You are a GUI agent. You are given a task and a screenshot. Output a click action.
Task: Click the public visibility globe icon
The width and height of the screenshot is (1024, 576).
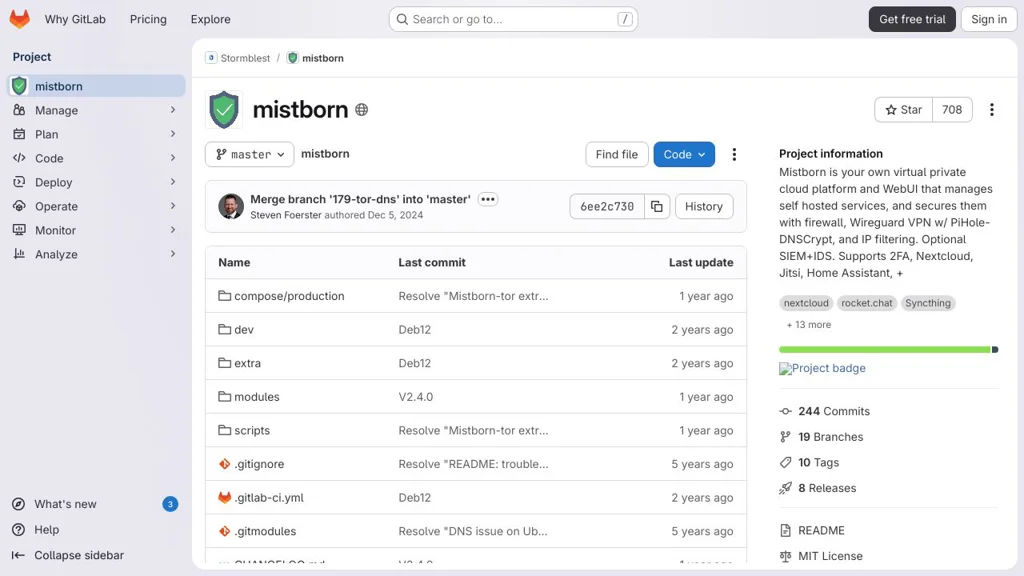[361, 110]
